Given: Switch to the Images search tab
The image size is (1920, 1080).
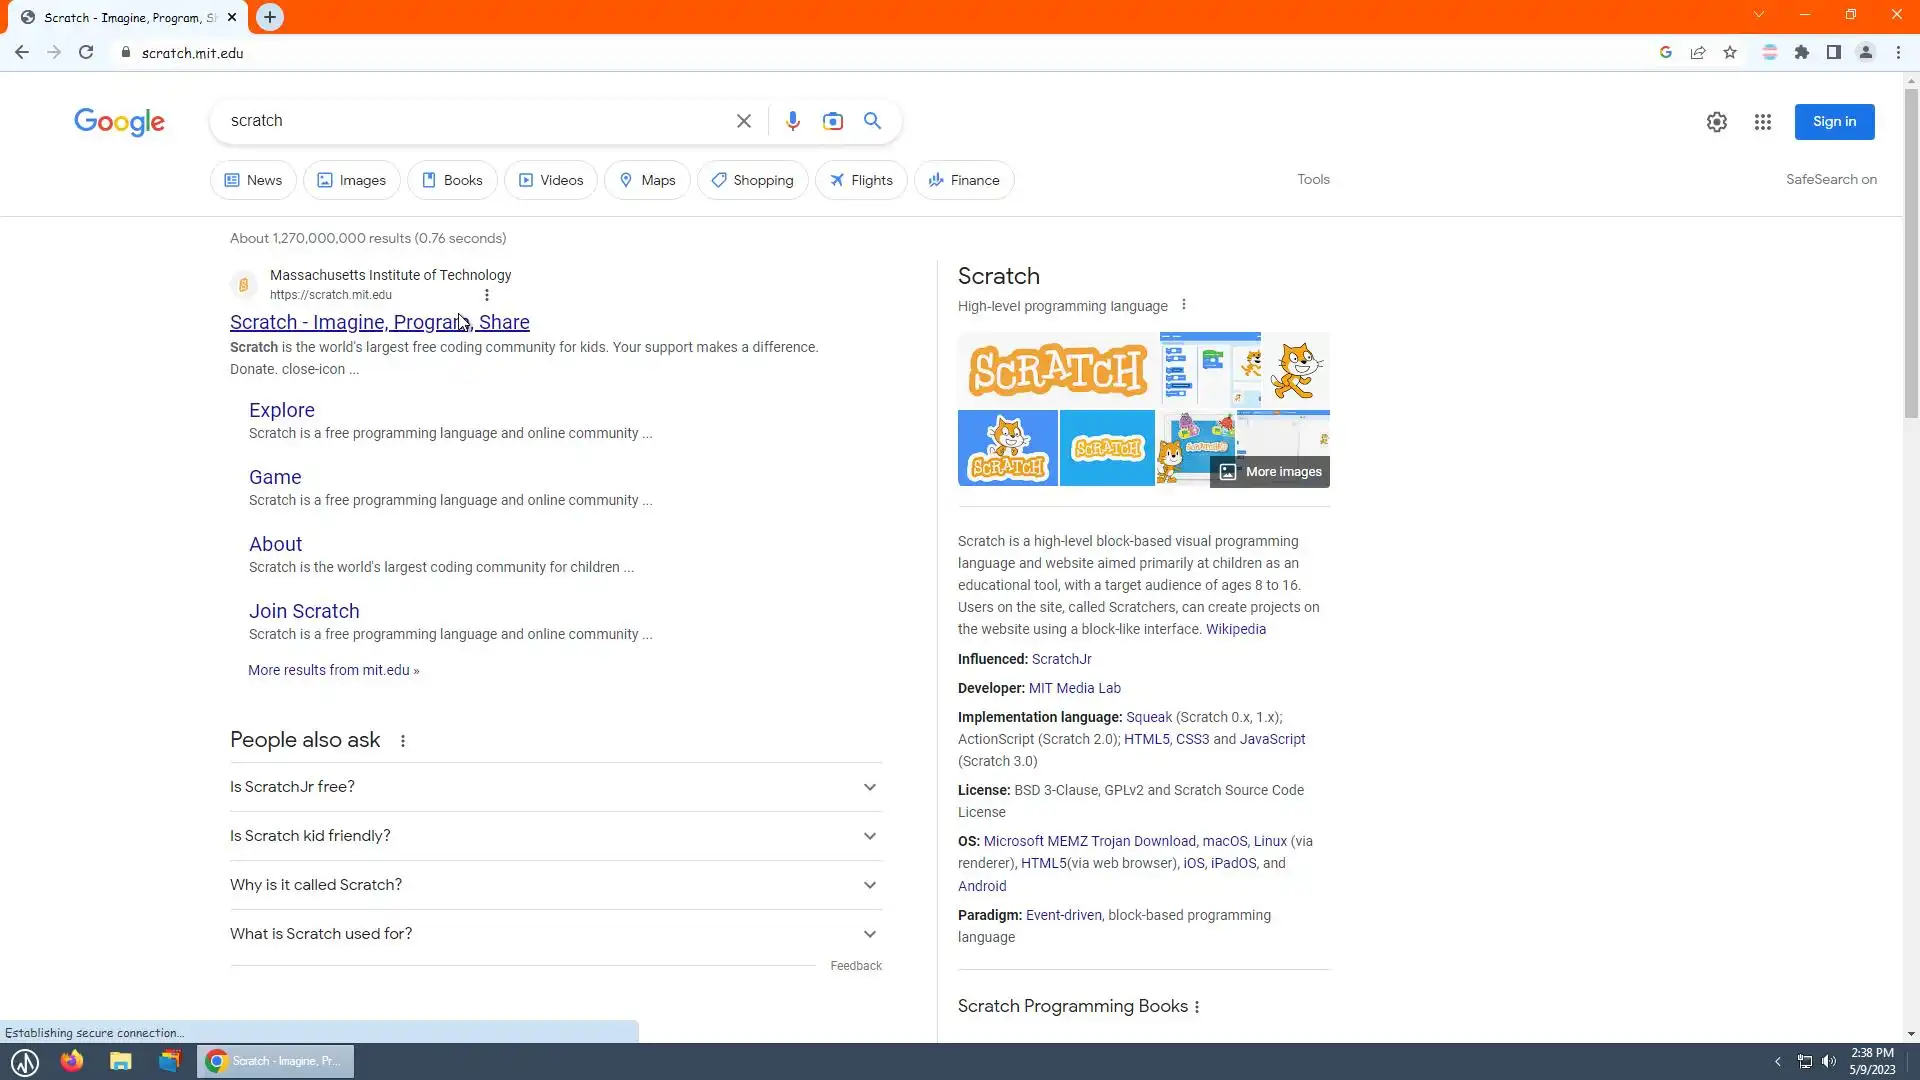Looking at the screenshot, I should [352, 180].
